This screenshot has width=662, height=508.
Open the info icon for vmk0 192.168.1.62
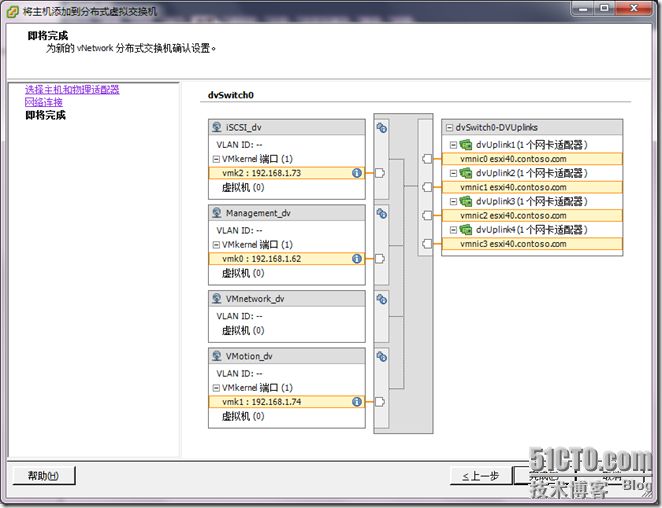357,258
